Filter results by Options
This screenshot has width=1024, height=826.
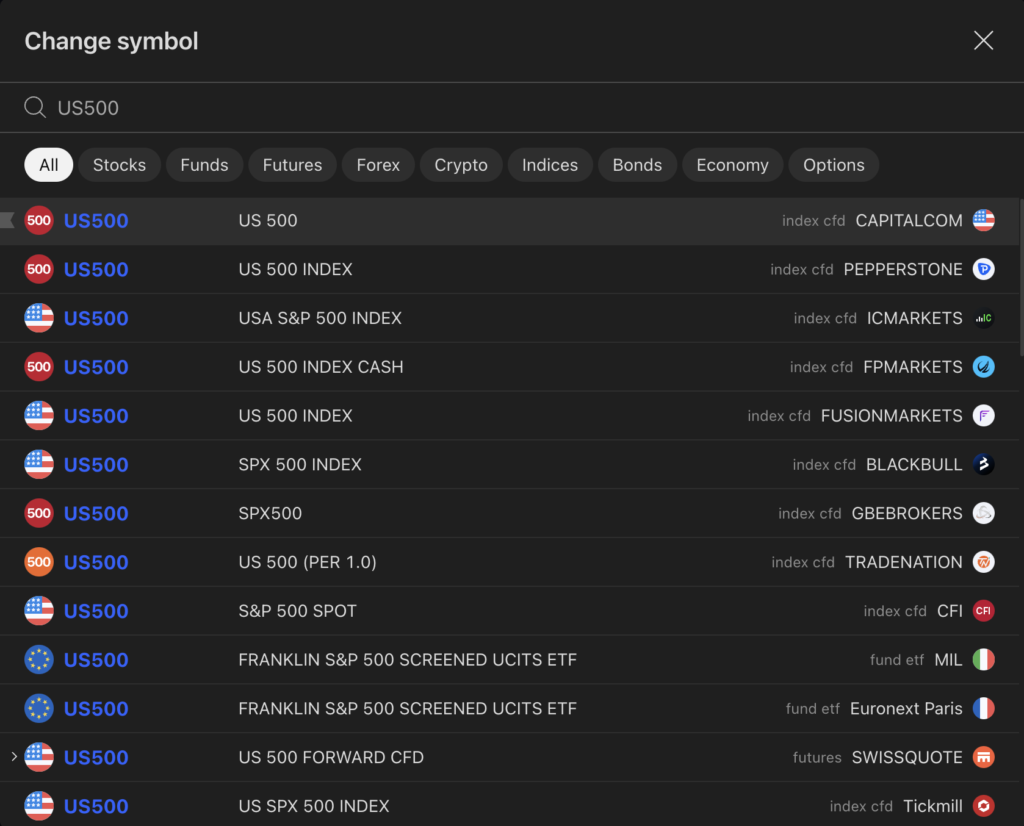pos(833,165)
